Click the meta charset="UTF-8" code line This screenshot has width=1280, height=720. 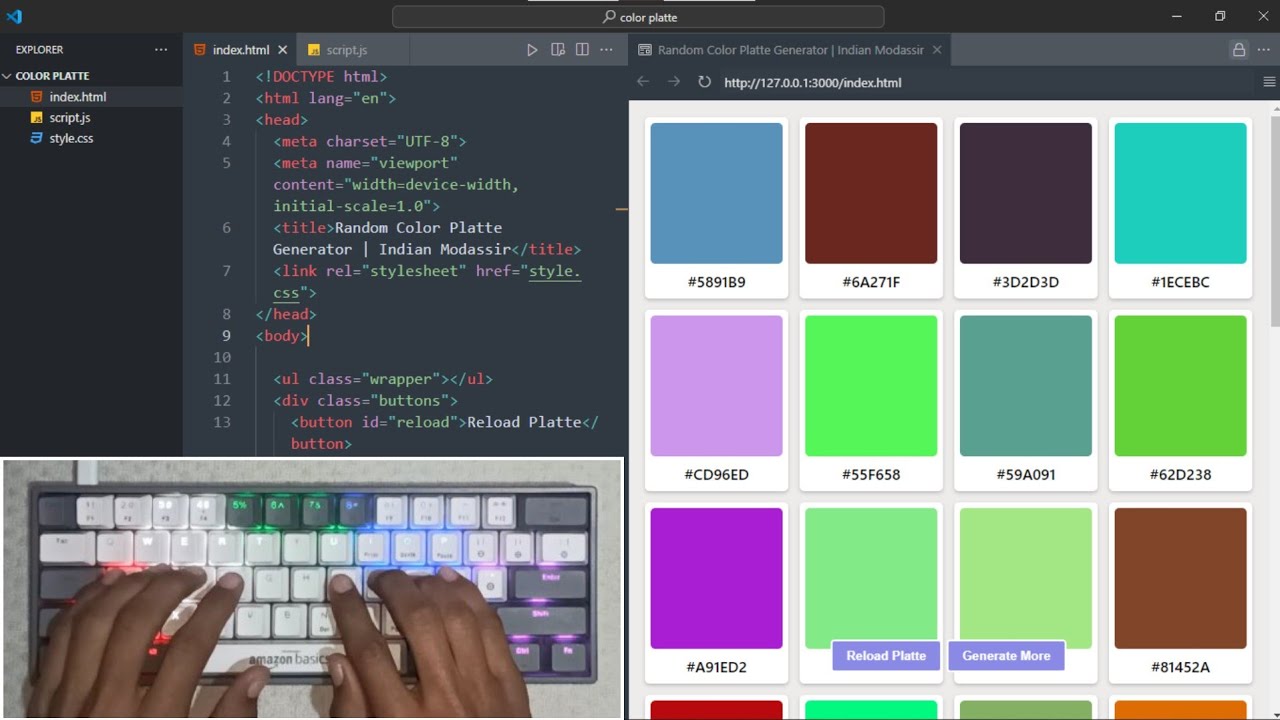click(370, 141)
